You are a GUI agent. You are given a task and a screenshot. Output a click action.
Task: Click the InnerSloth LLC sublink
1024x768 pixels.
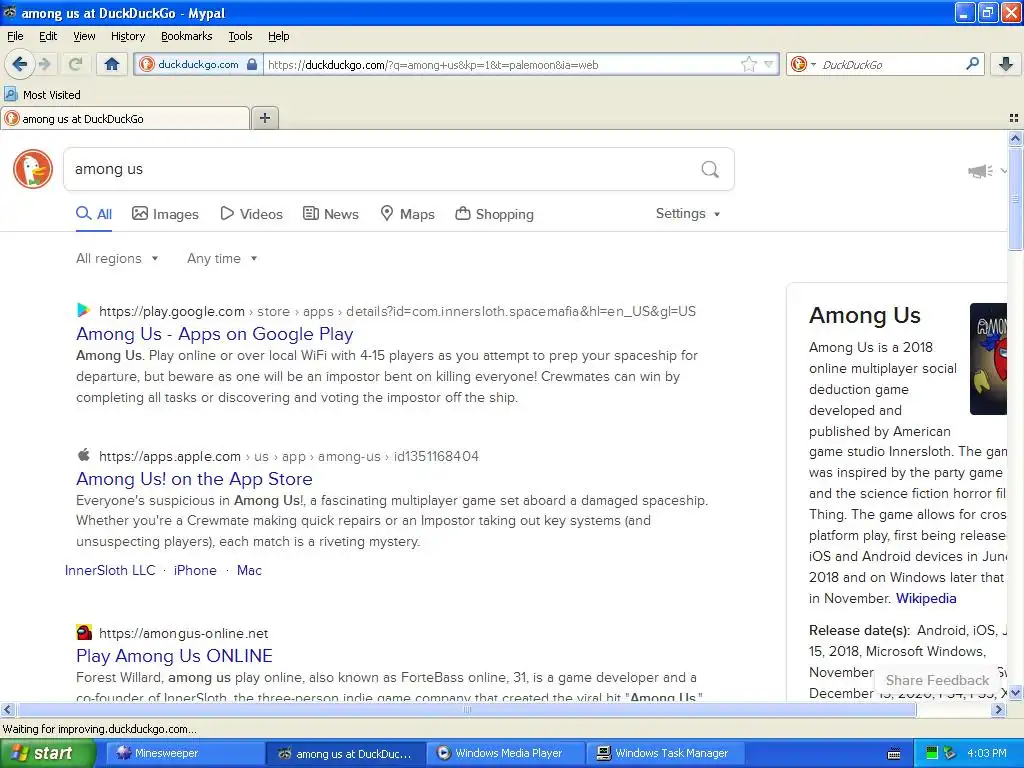pos(110,570)
